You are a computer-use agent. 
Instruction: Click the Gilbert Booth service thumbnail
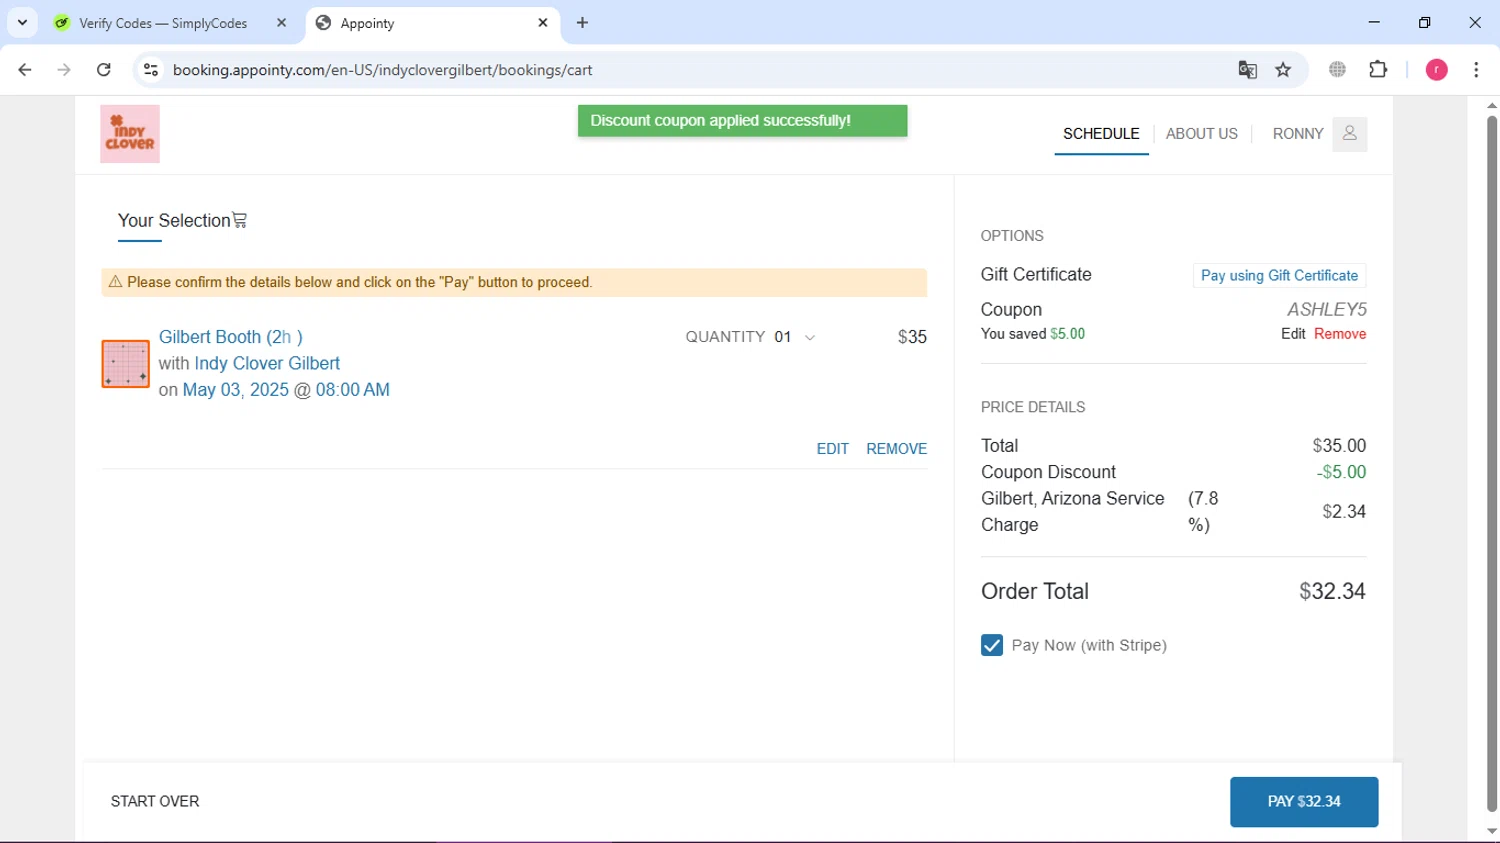pos(126,364)
